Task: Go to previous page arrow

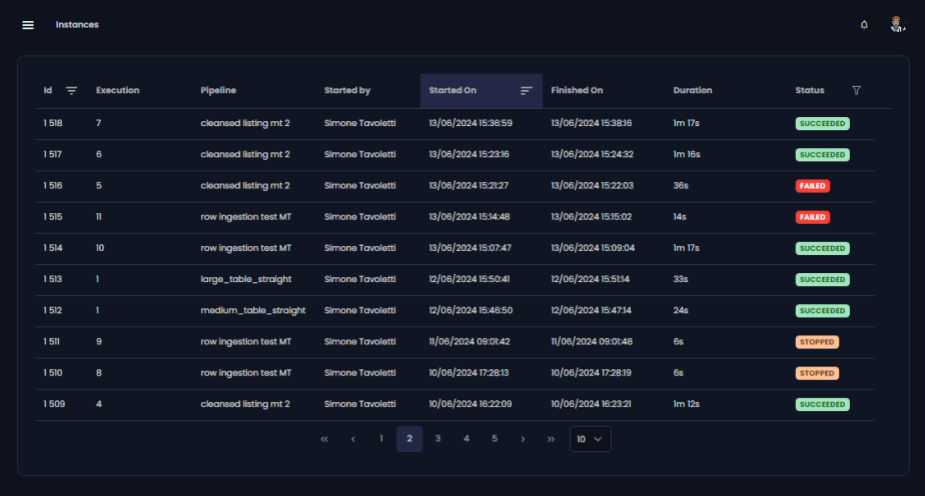Action: (x=353, y=439)
